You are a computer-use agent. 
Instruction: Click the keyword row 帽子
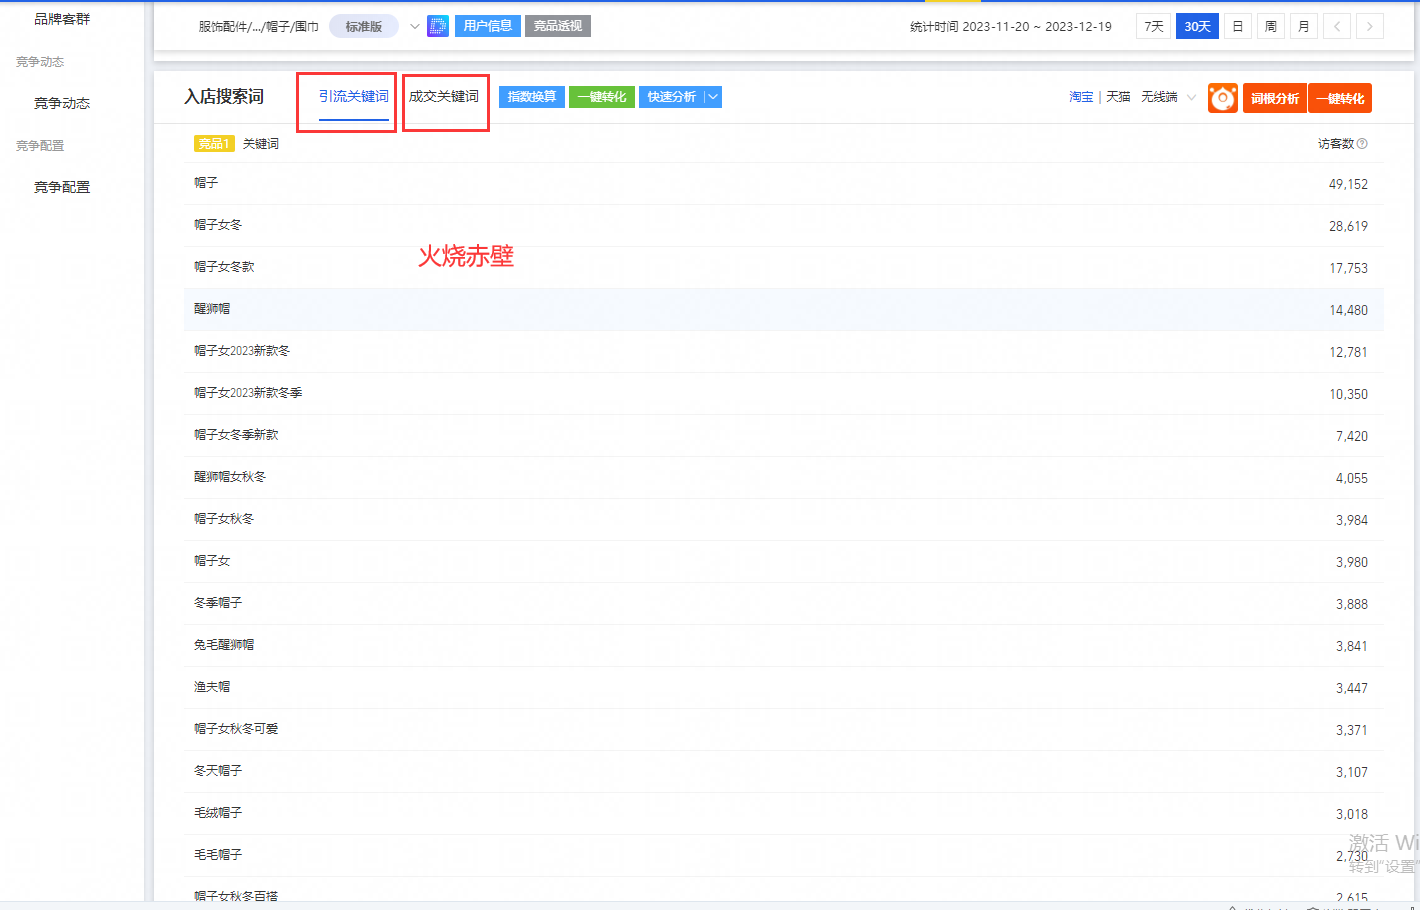pyautogui.click(x=784, y=183)
